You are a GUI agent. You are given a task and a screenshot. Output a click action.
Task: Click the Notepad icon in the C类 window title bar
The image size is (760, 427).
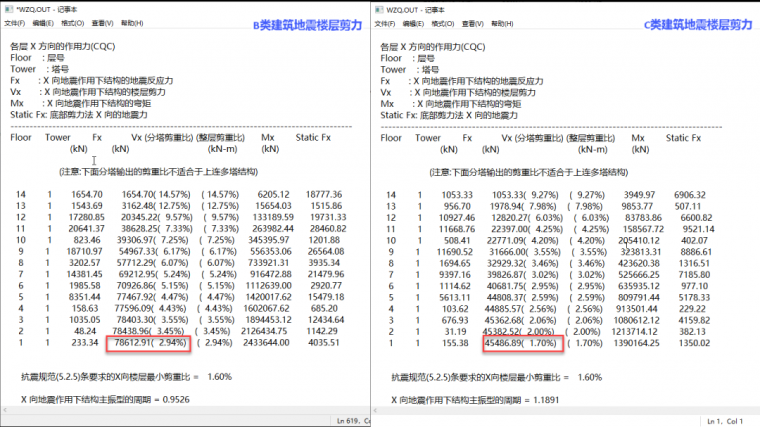(x=383, y=8)
